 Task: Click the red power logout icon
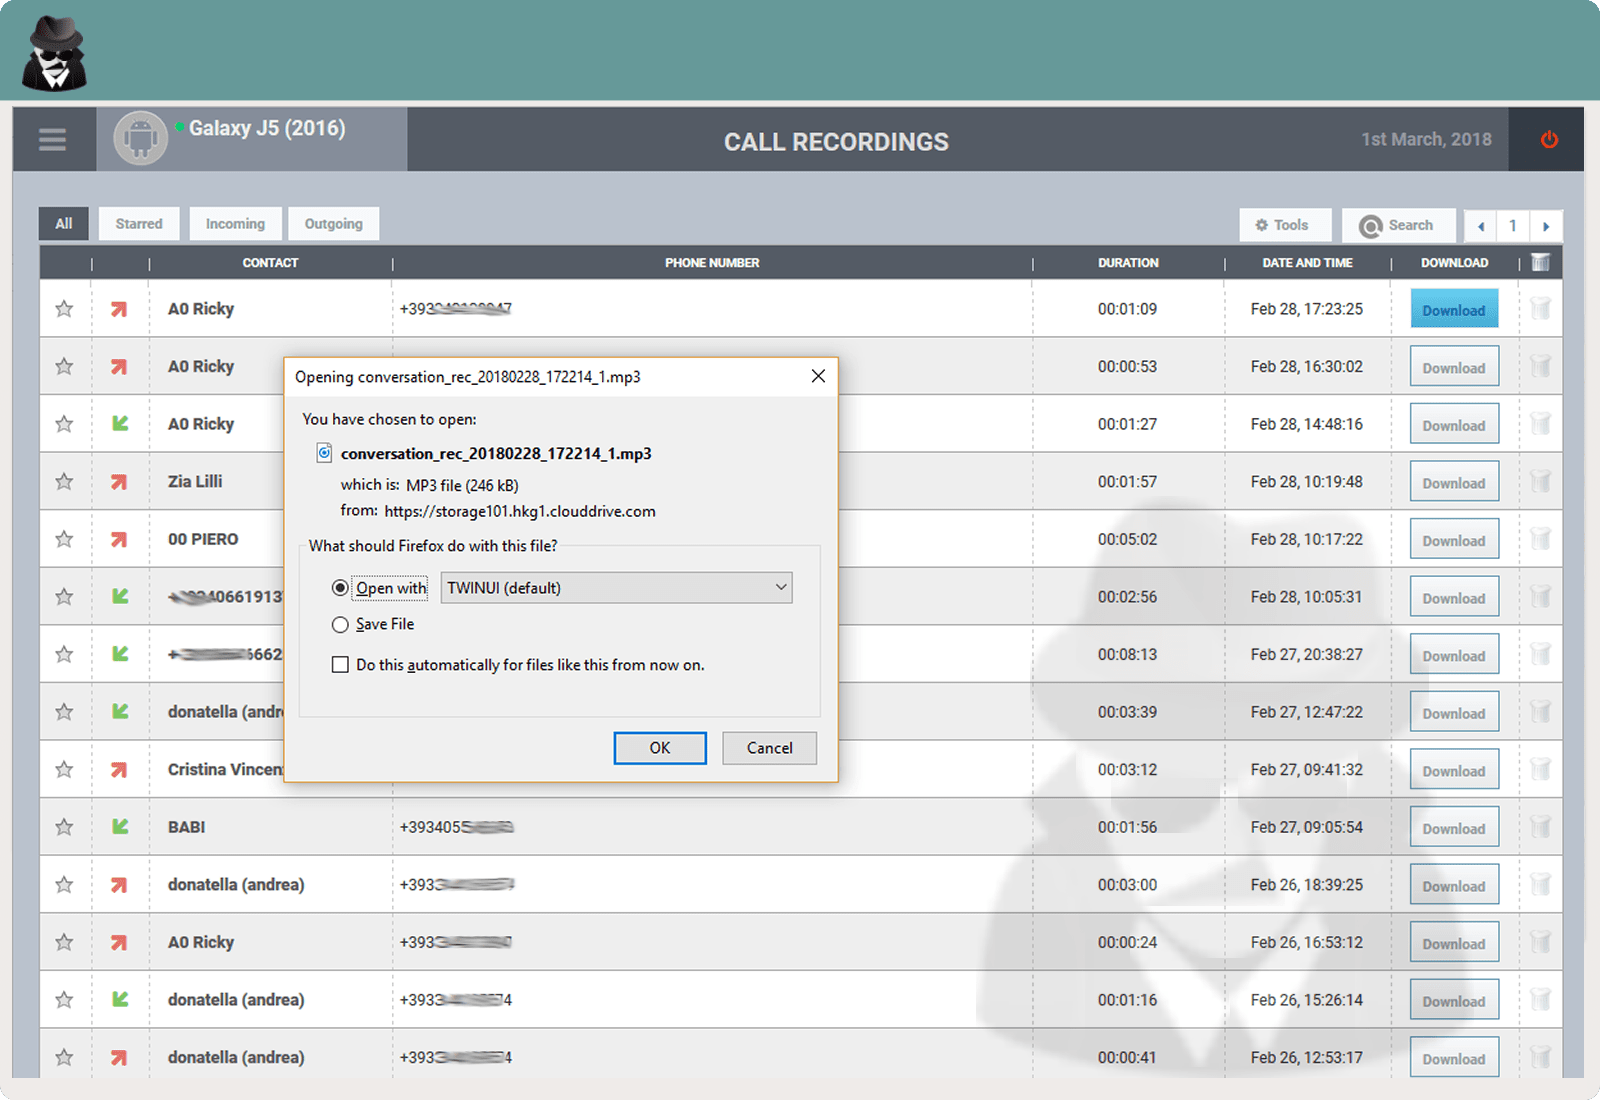click(1548, 140)
